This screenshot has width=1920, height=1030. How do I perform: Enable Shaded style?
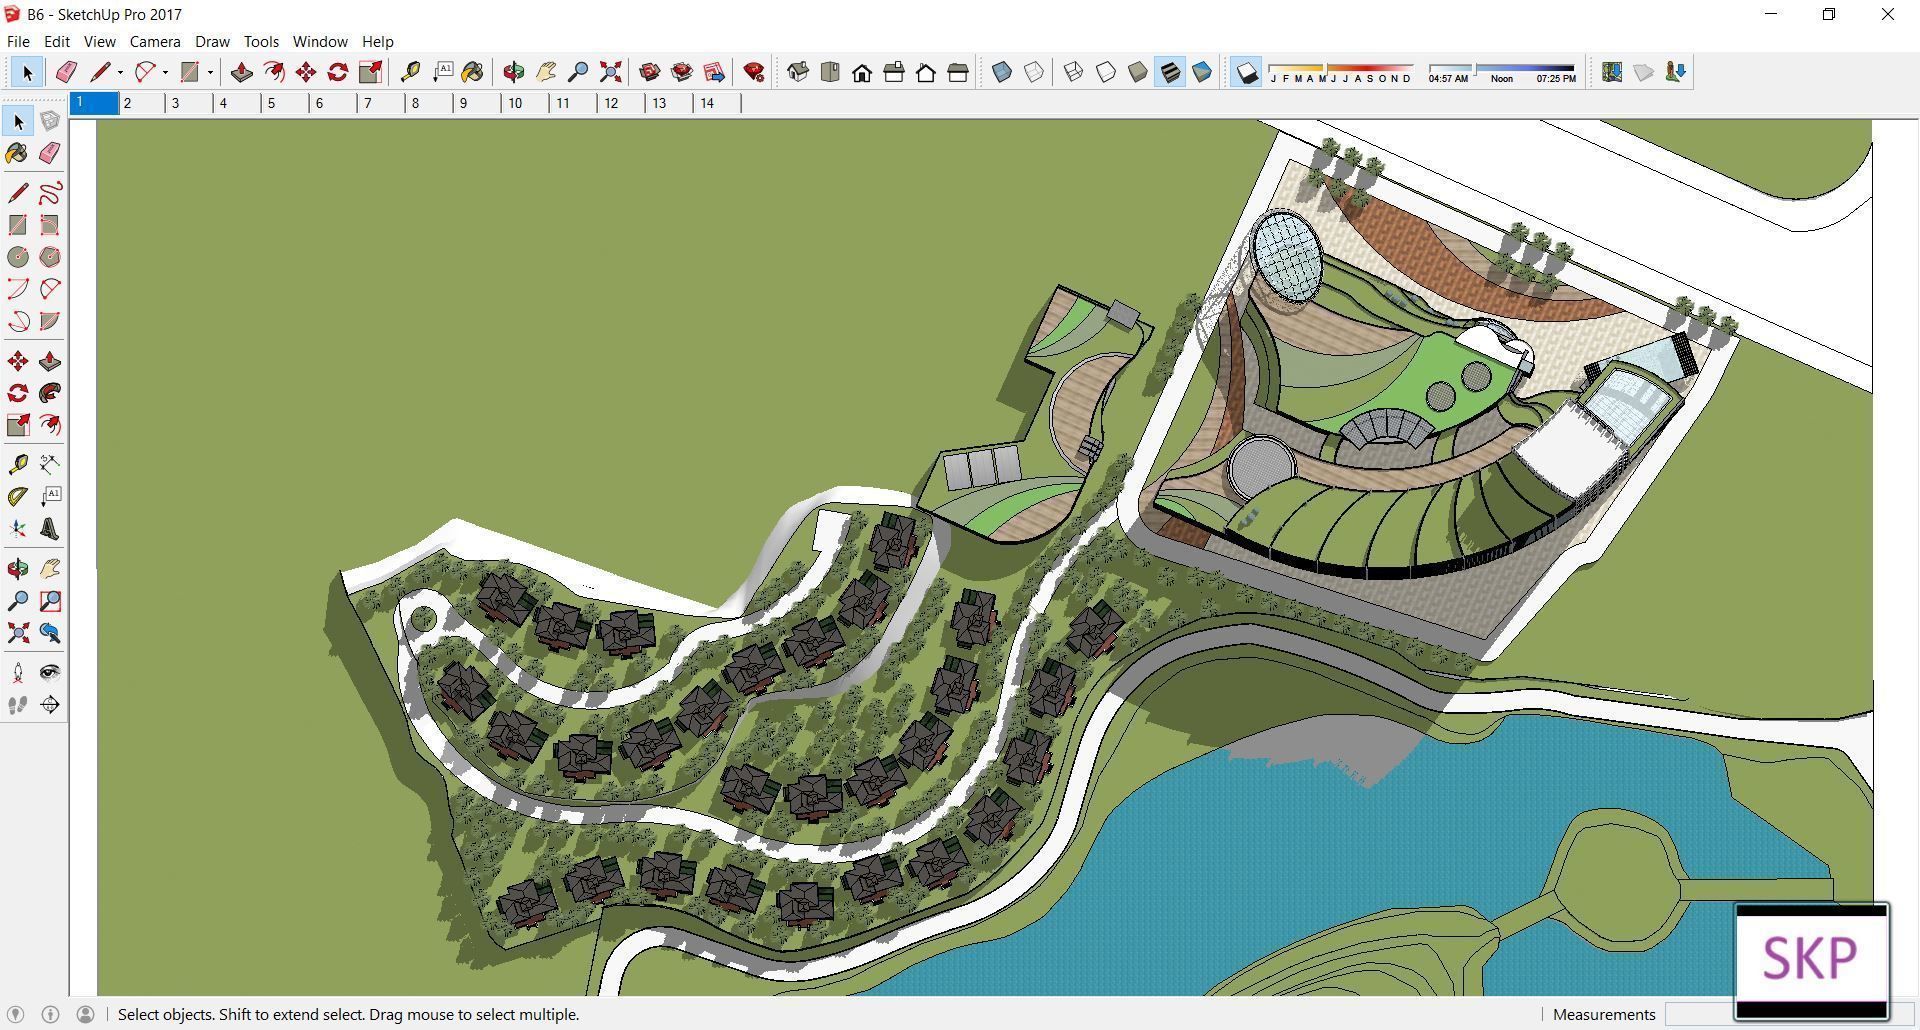tap(1137, 72)
